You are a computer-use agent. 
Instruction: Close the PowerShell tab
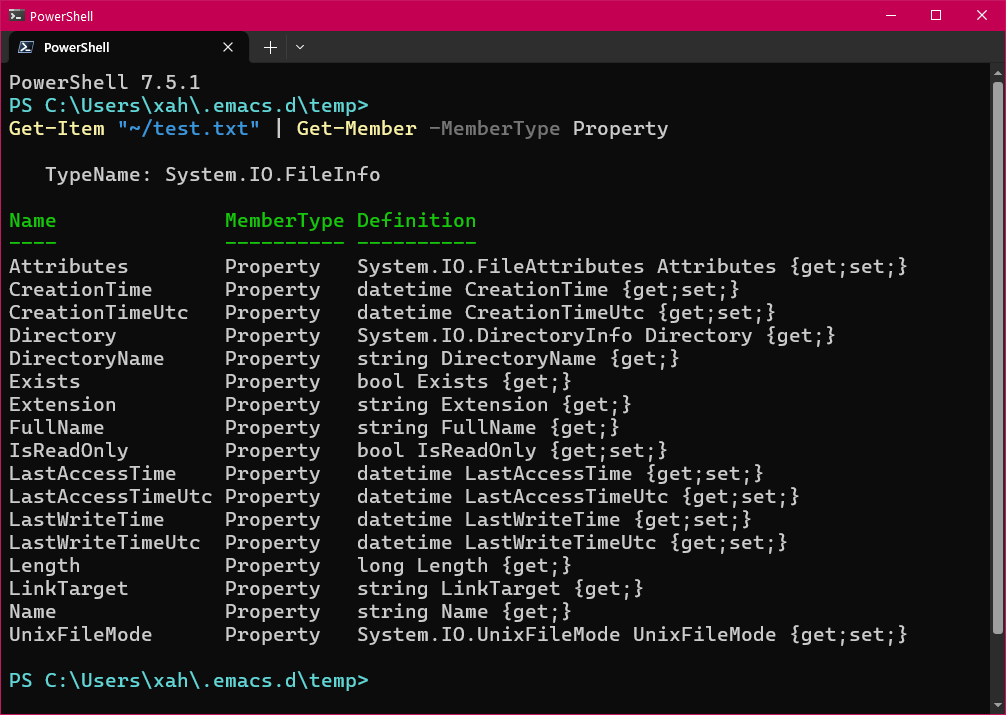(228, 47)
